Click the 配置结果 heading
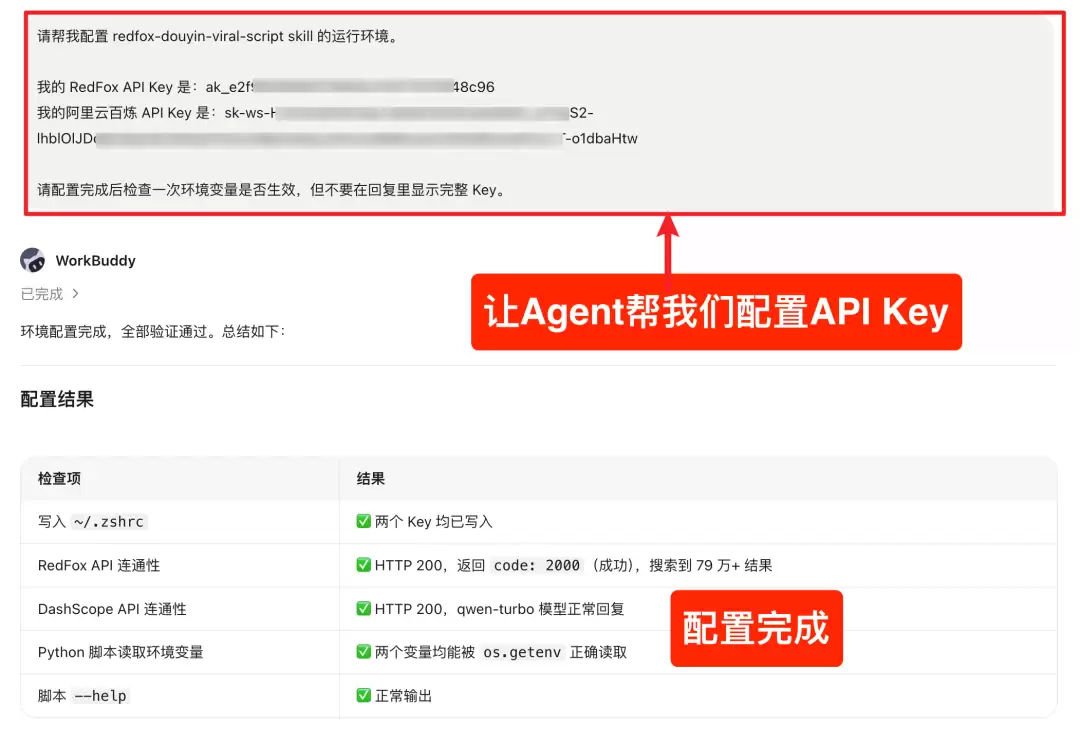 pyautogui.click(x=57, y=399)
